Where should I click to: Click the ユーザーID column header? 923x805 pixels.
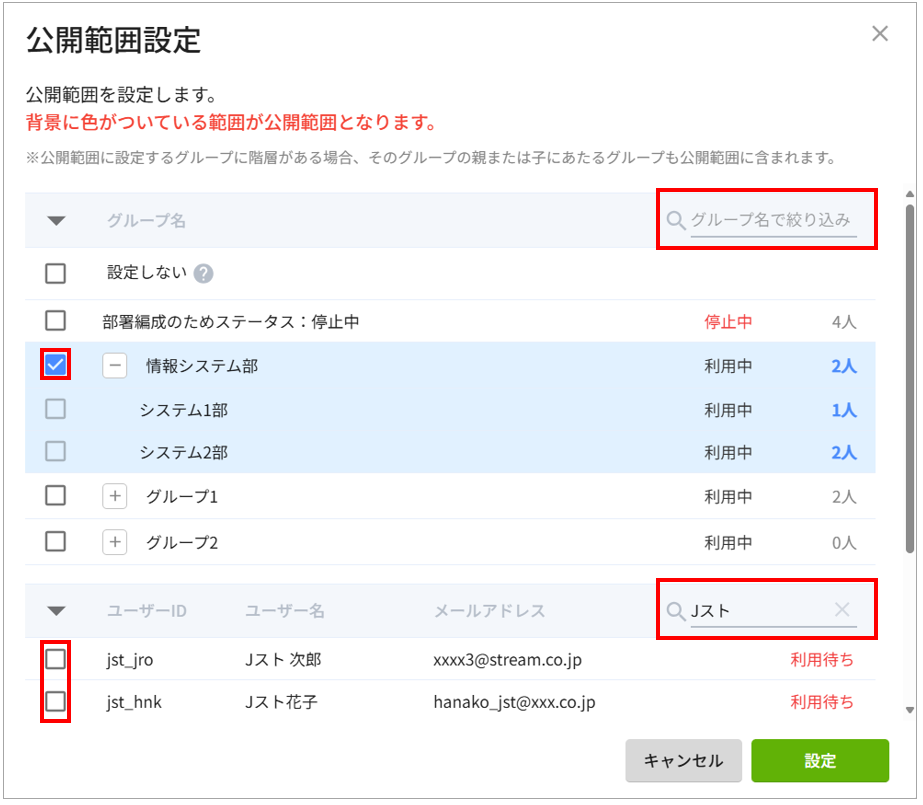[x=147, y=611]
